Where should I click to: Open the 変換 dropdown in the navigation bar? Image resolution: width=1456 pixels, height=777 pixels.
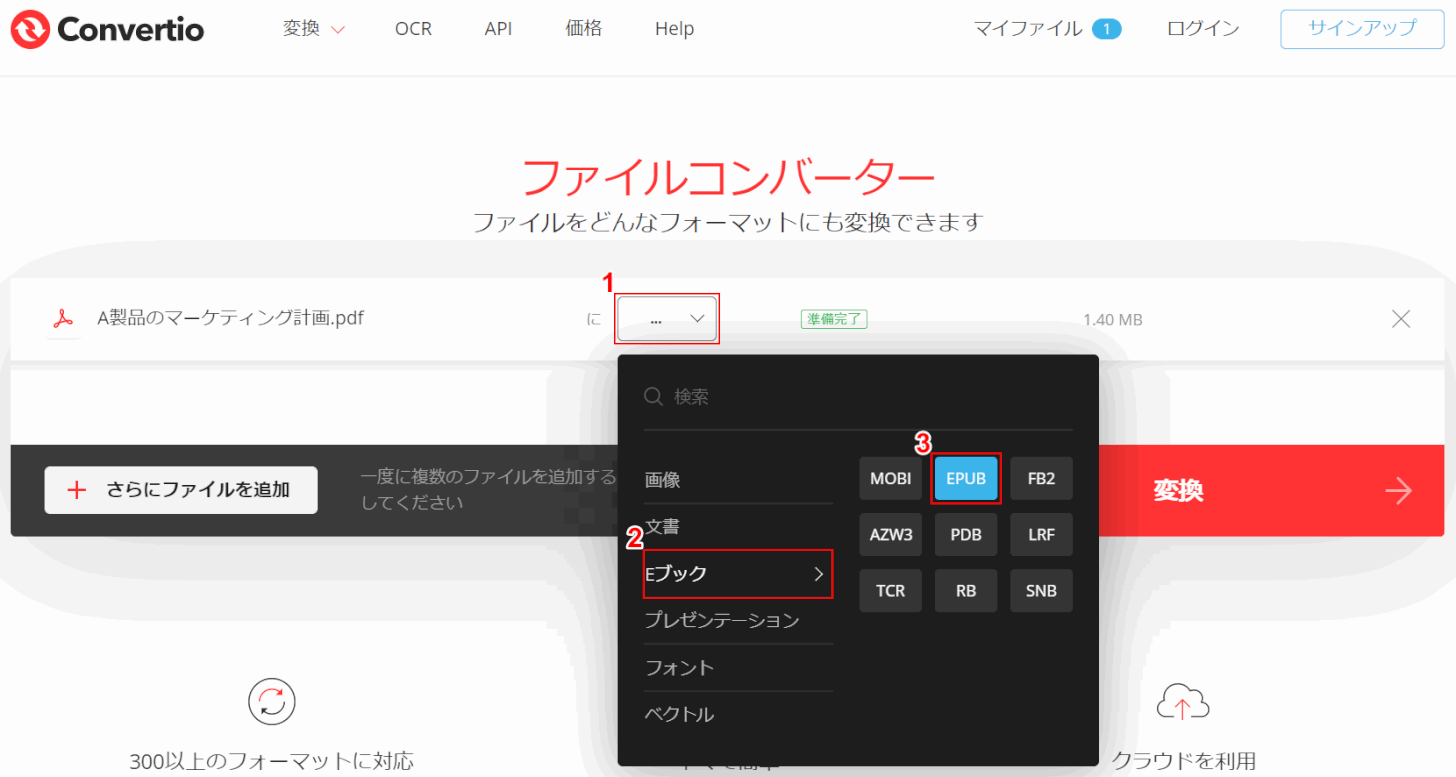click(313, 29)
